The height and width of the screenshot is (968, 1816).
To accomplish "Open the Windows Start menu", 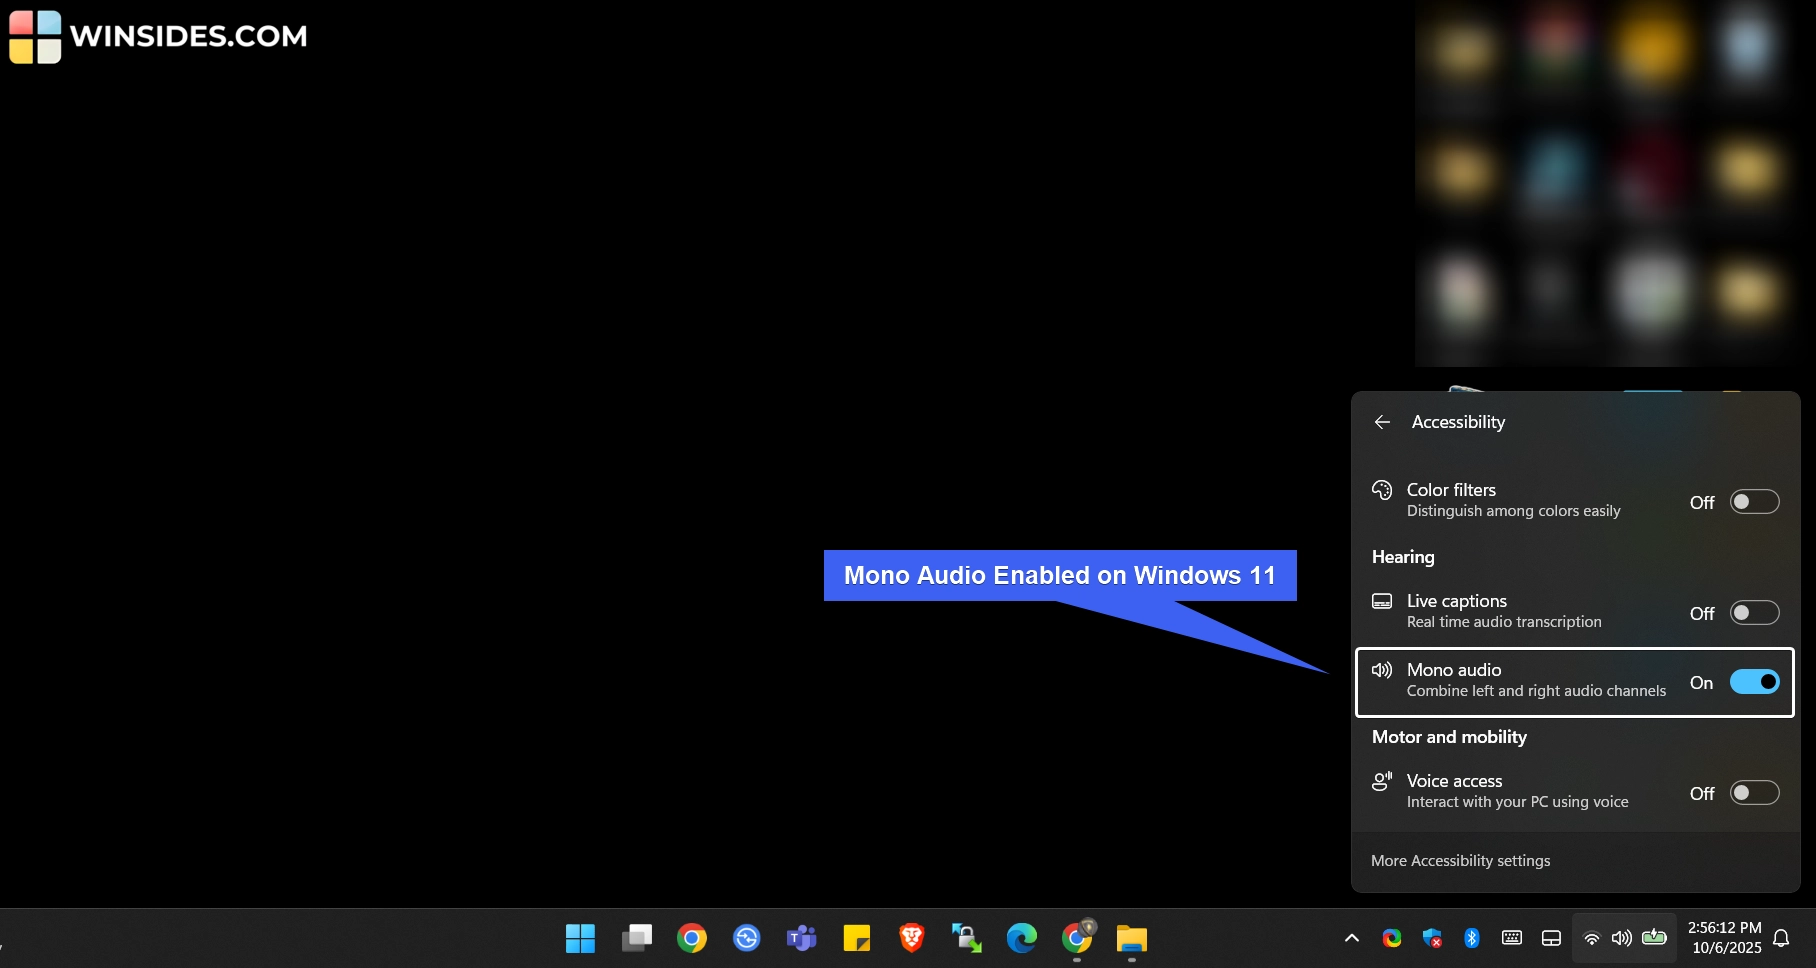I will [x=580, y=938].
